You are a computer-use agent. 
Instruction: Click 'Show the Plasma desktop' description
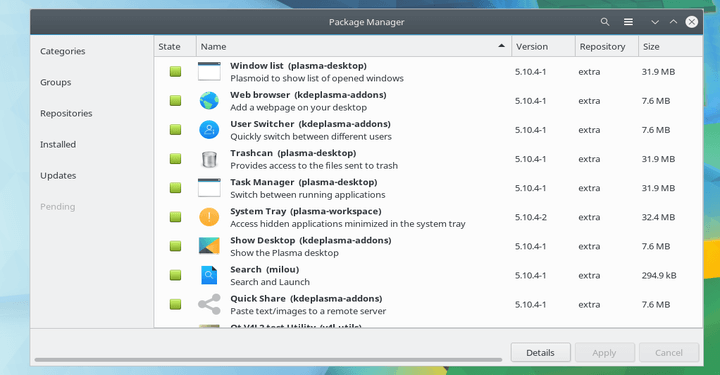pyautogui.click(x=284, y=253)
